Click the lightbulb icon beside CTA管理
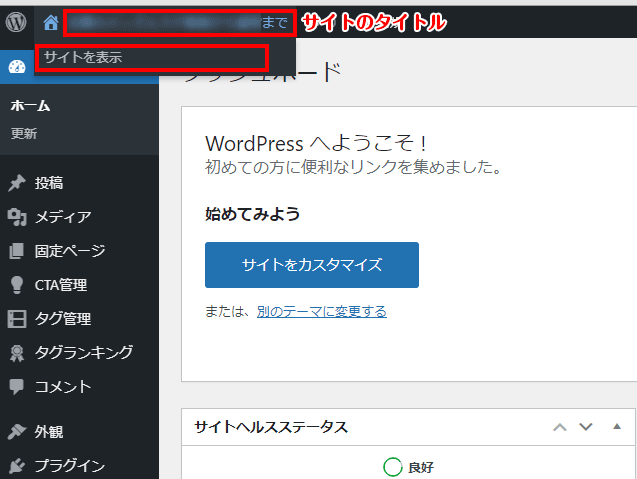 (x=17, y=285)
